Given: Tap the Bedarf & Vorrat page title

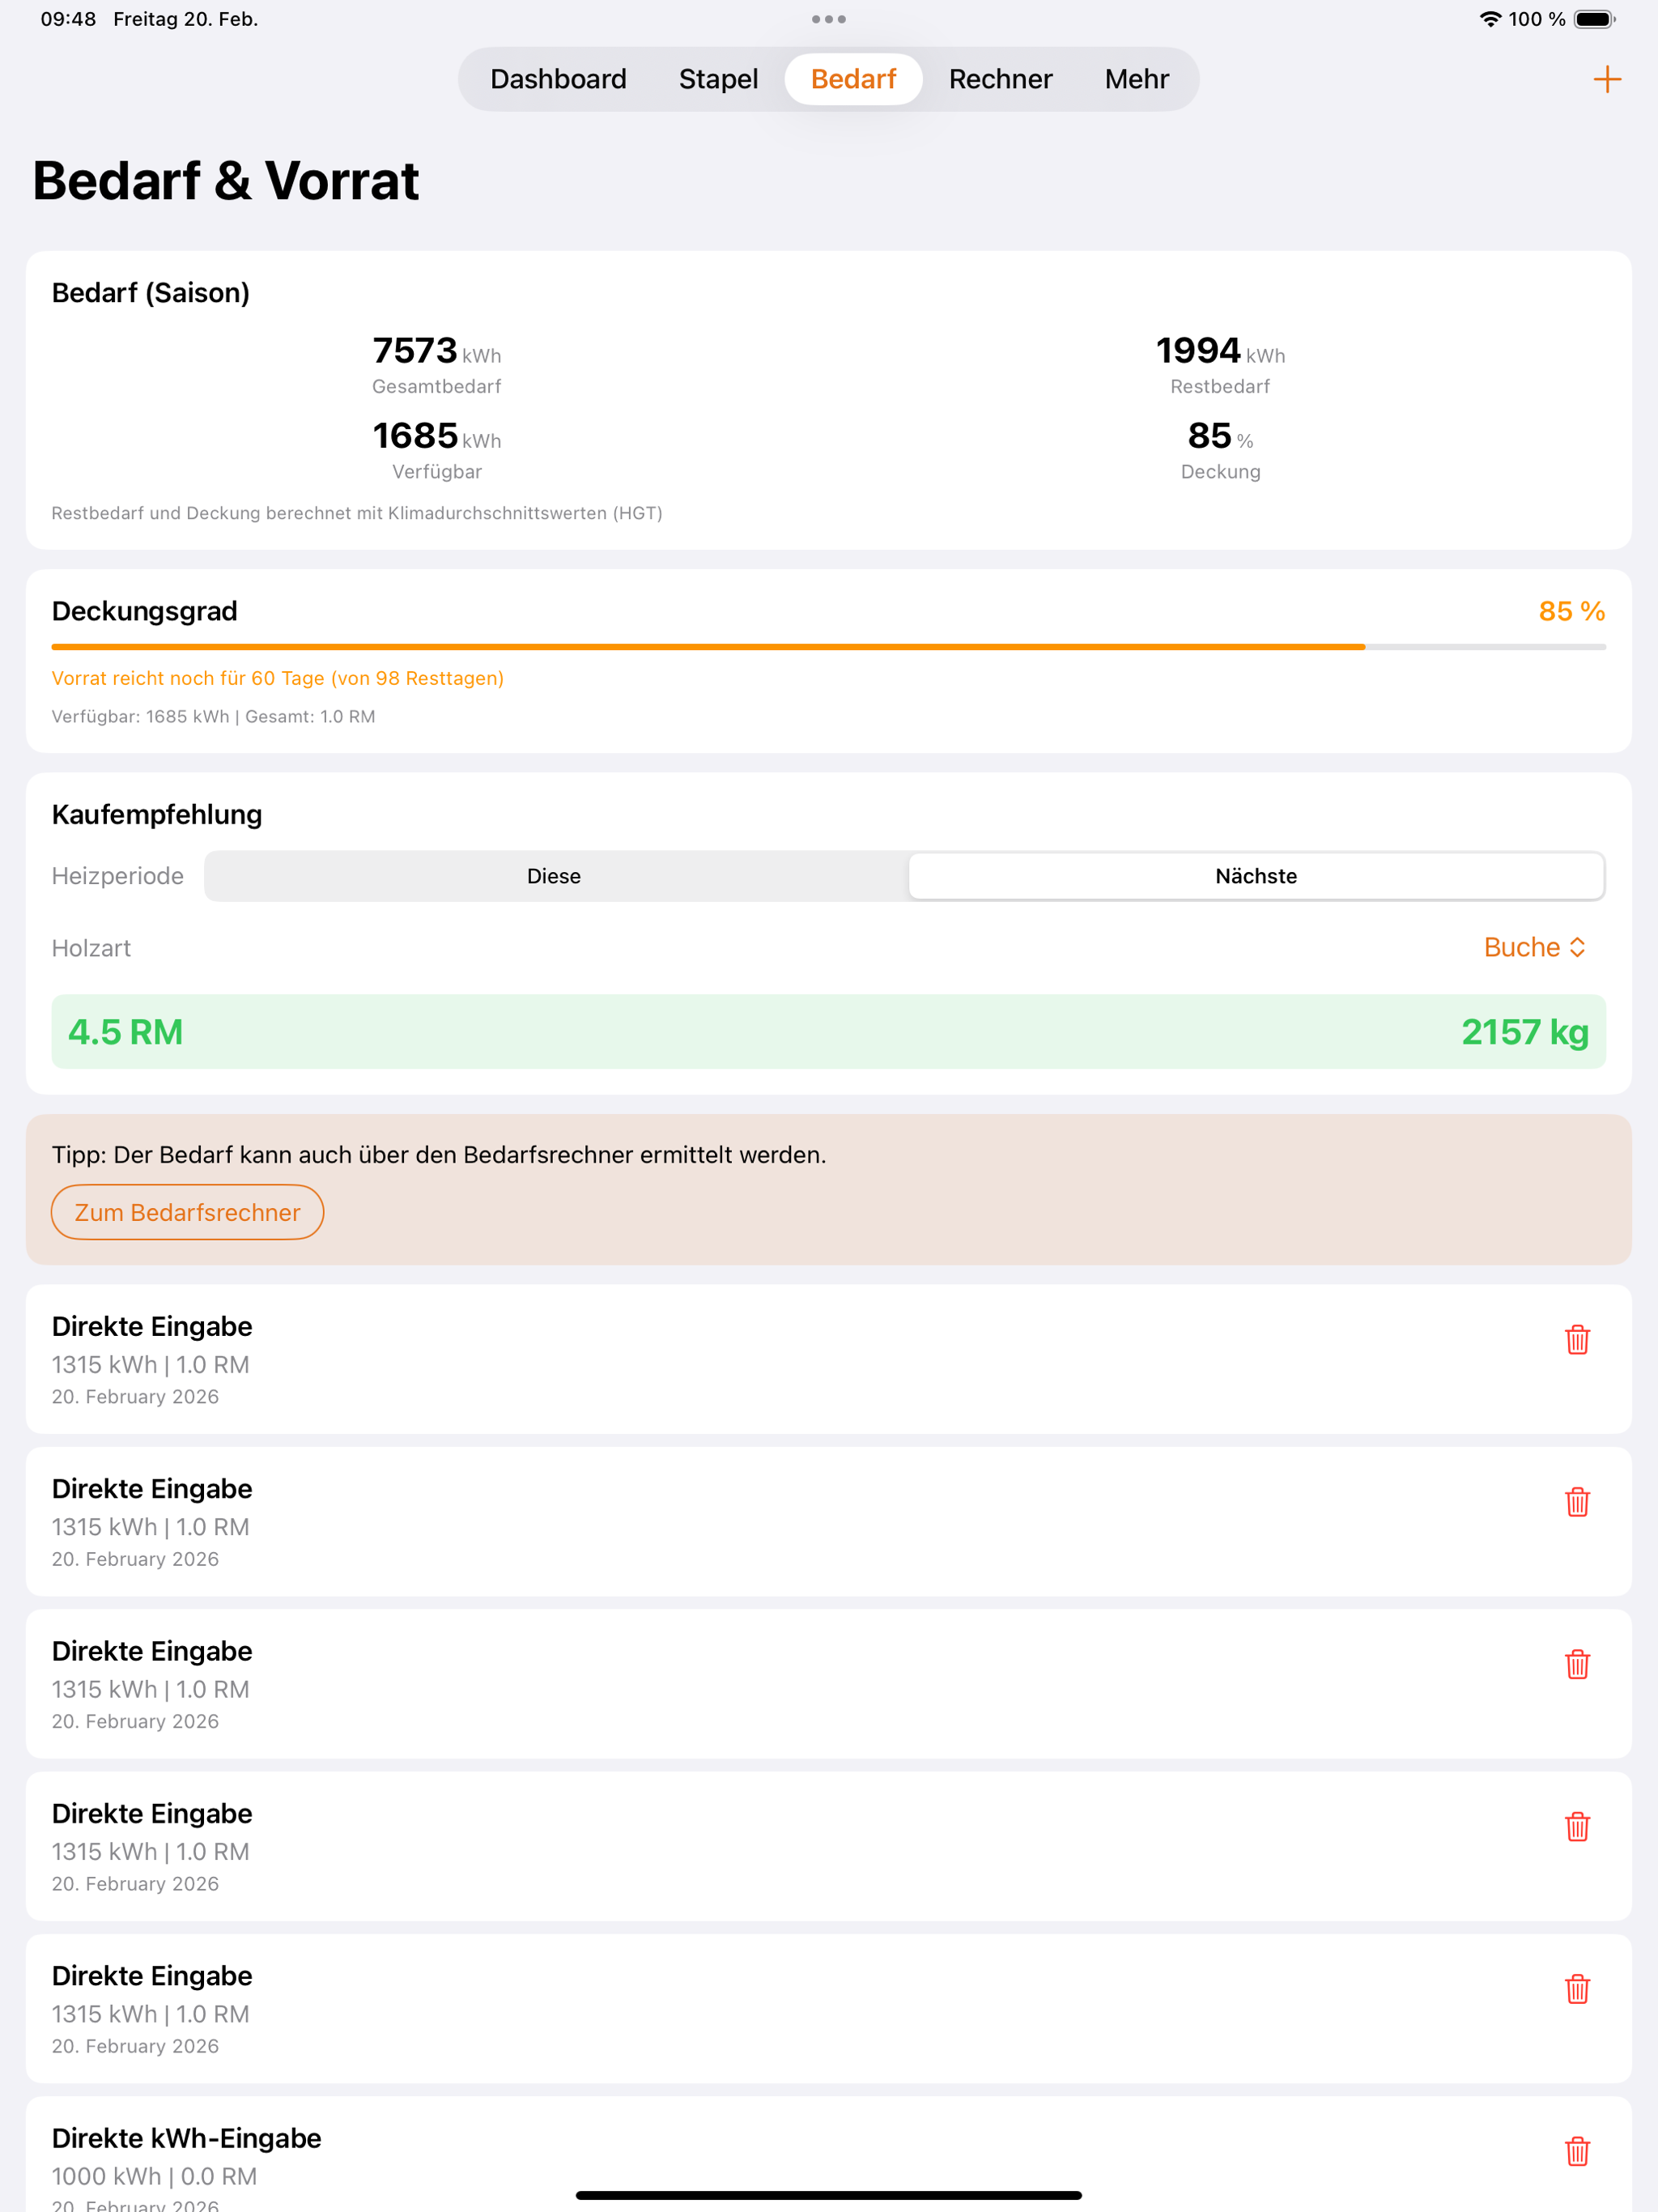Looking at the screenshot, I should click(226, 181).
